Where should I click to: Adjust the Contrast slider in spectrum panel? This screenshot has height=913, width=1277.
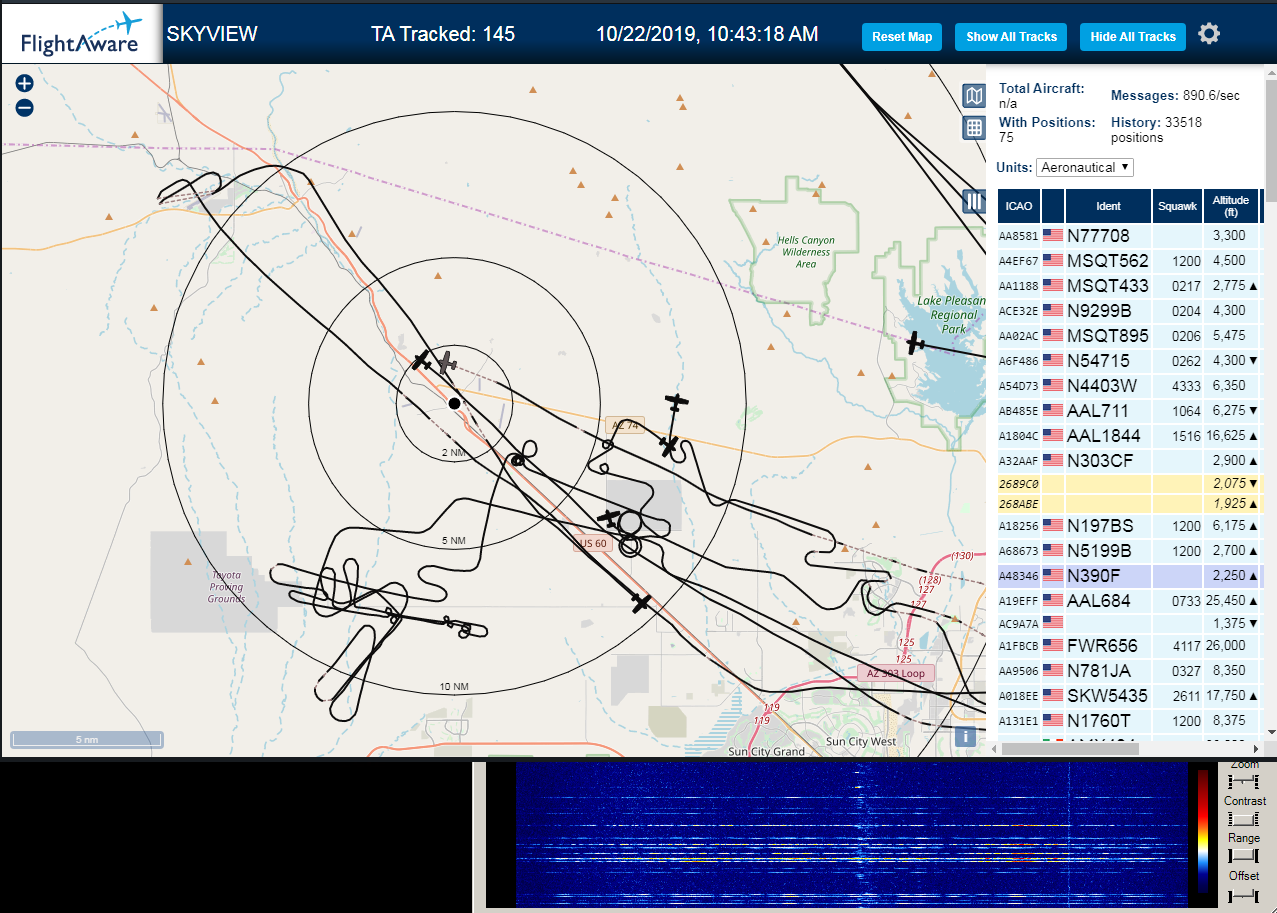tap(1244, 819)
